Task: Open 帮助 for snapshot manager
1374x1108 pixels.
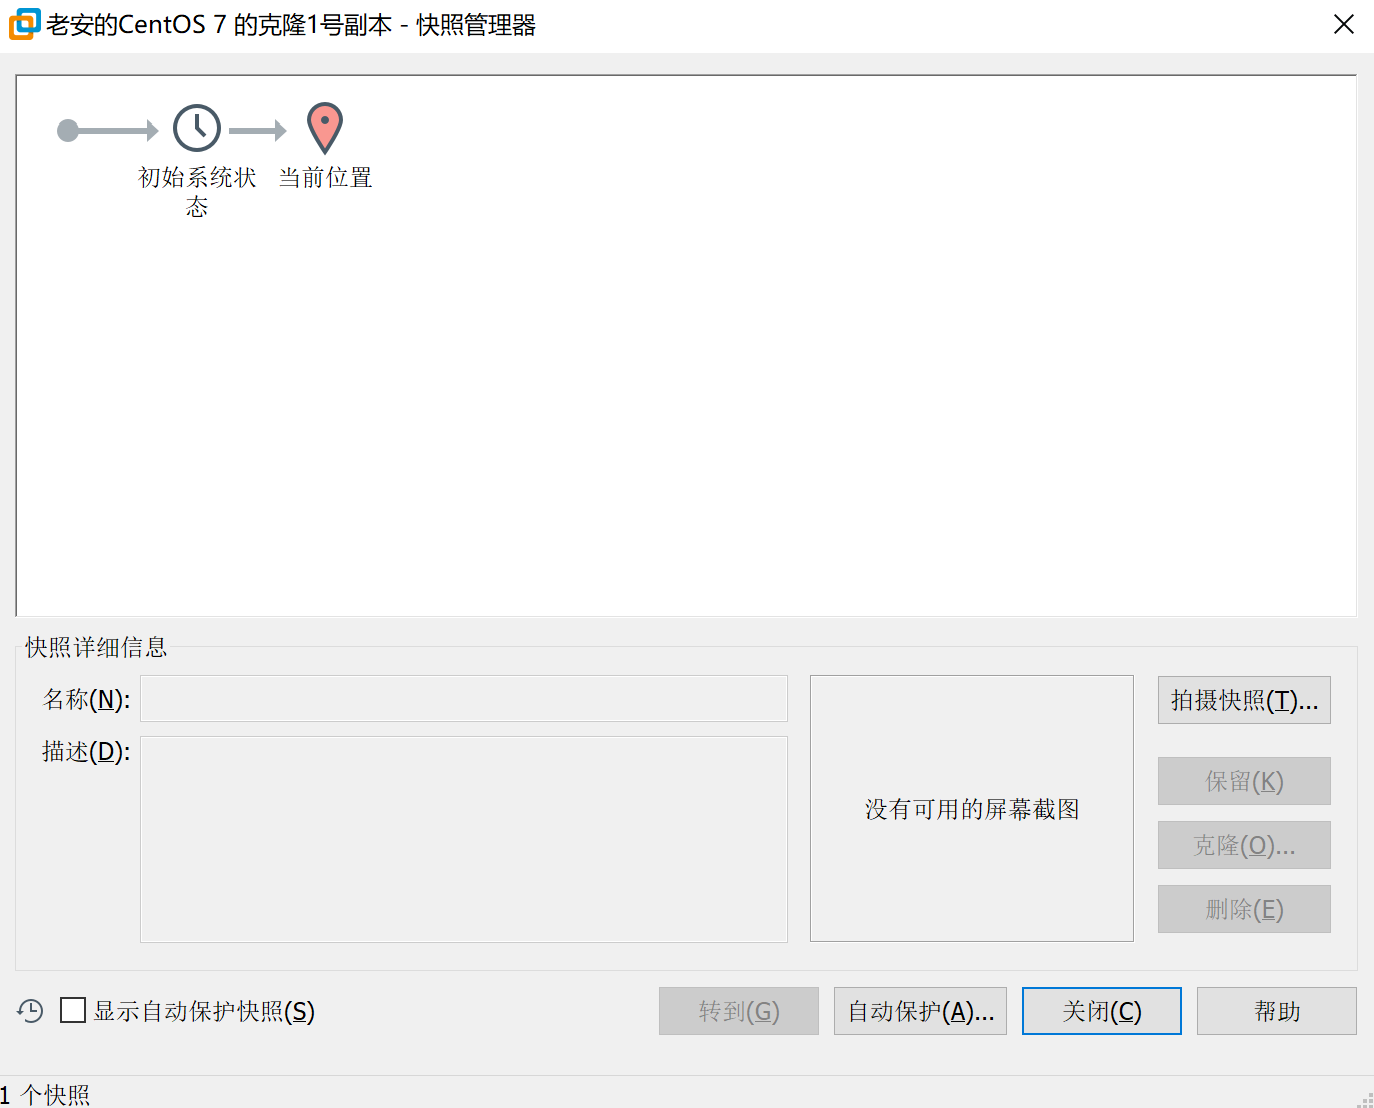Action: (x=1277, y=1011)
